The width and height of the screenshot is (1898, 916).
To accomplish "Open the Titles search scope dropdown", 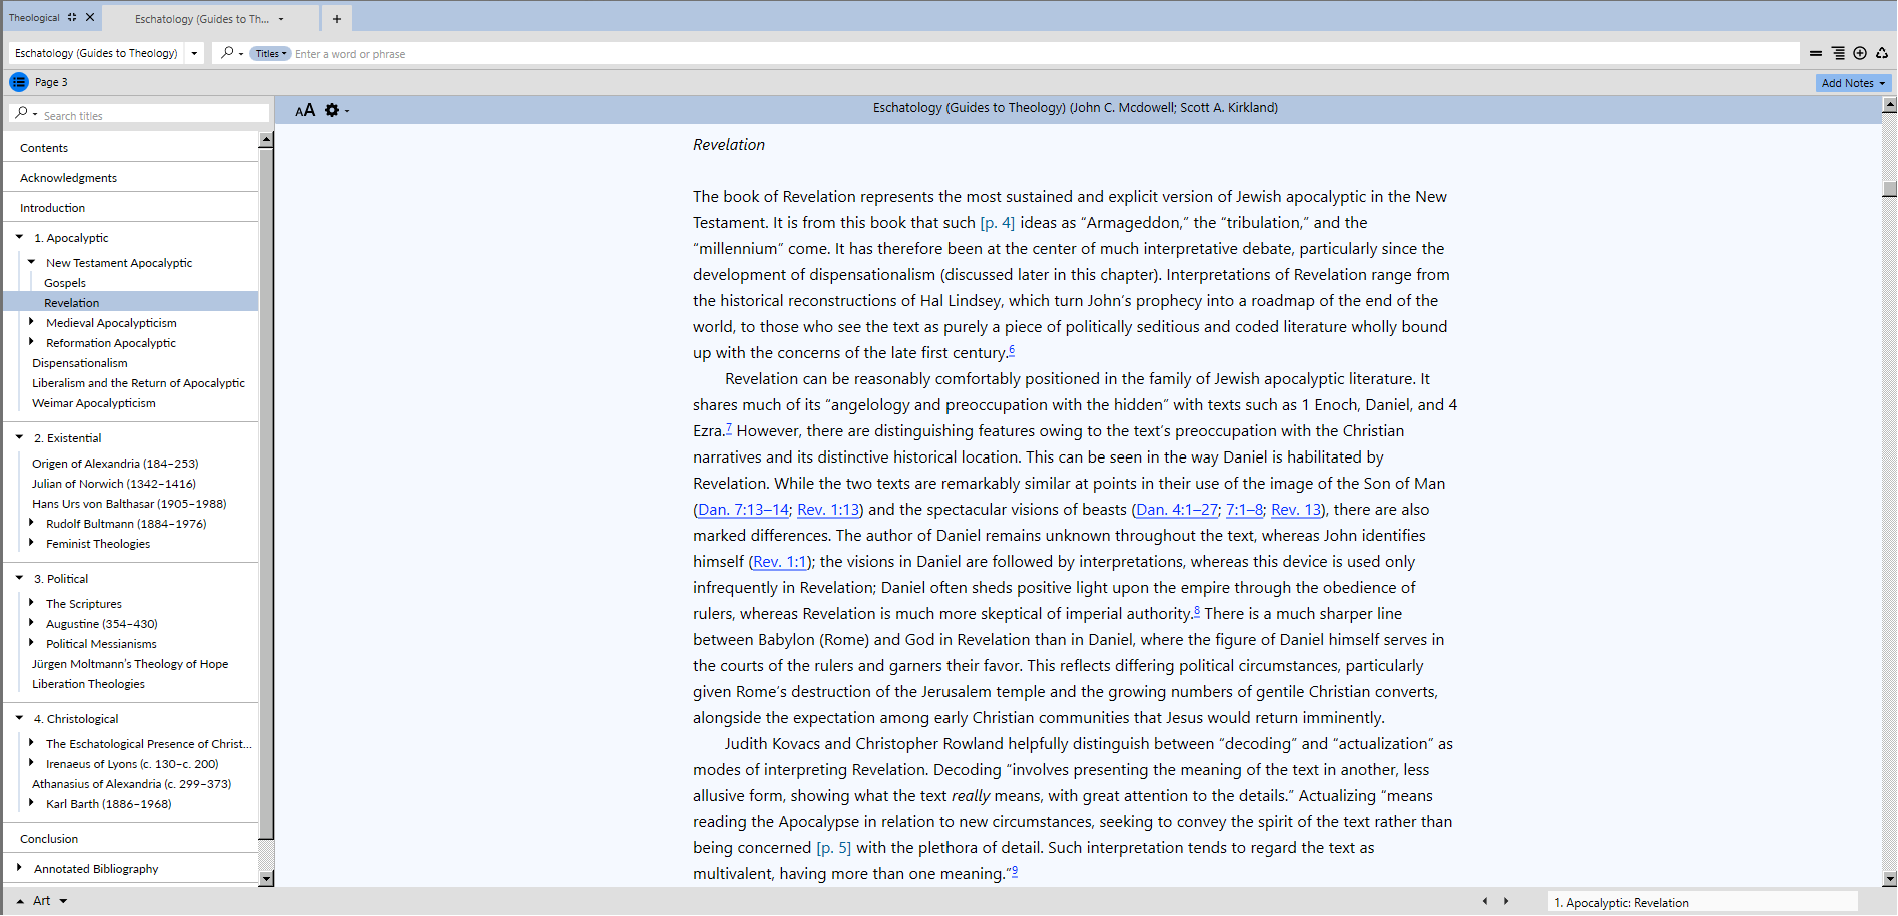I will tap(270, 54).
